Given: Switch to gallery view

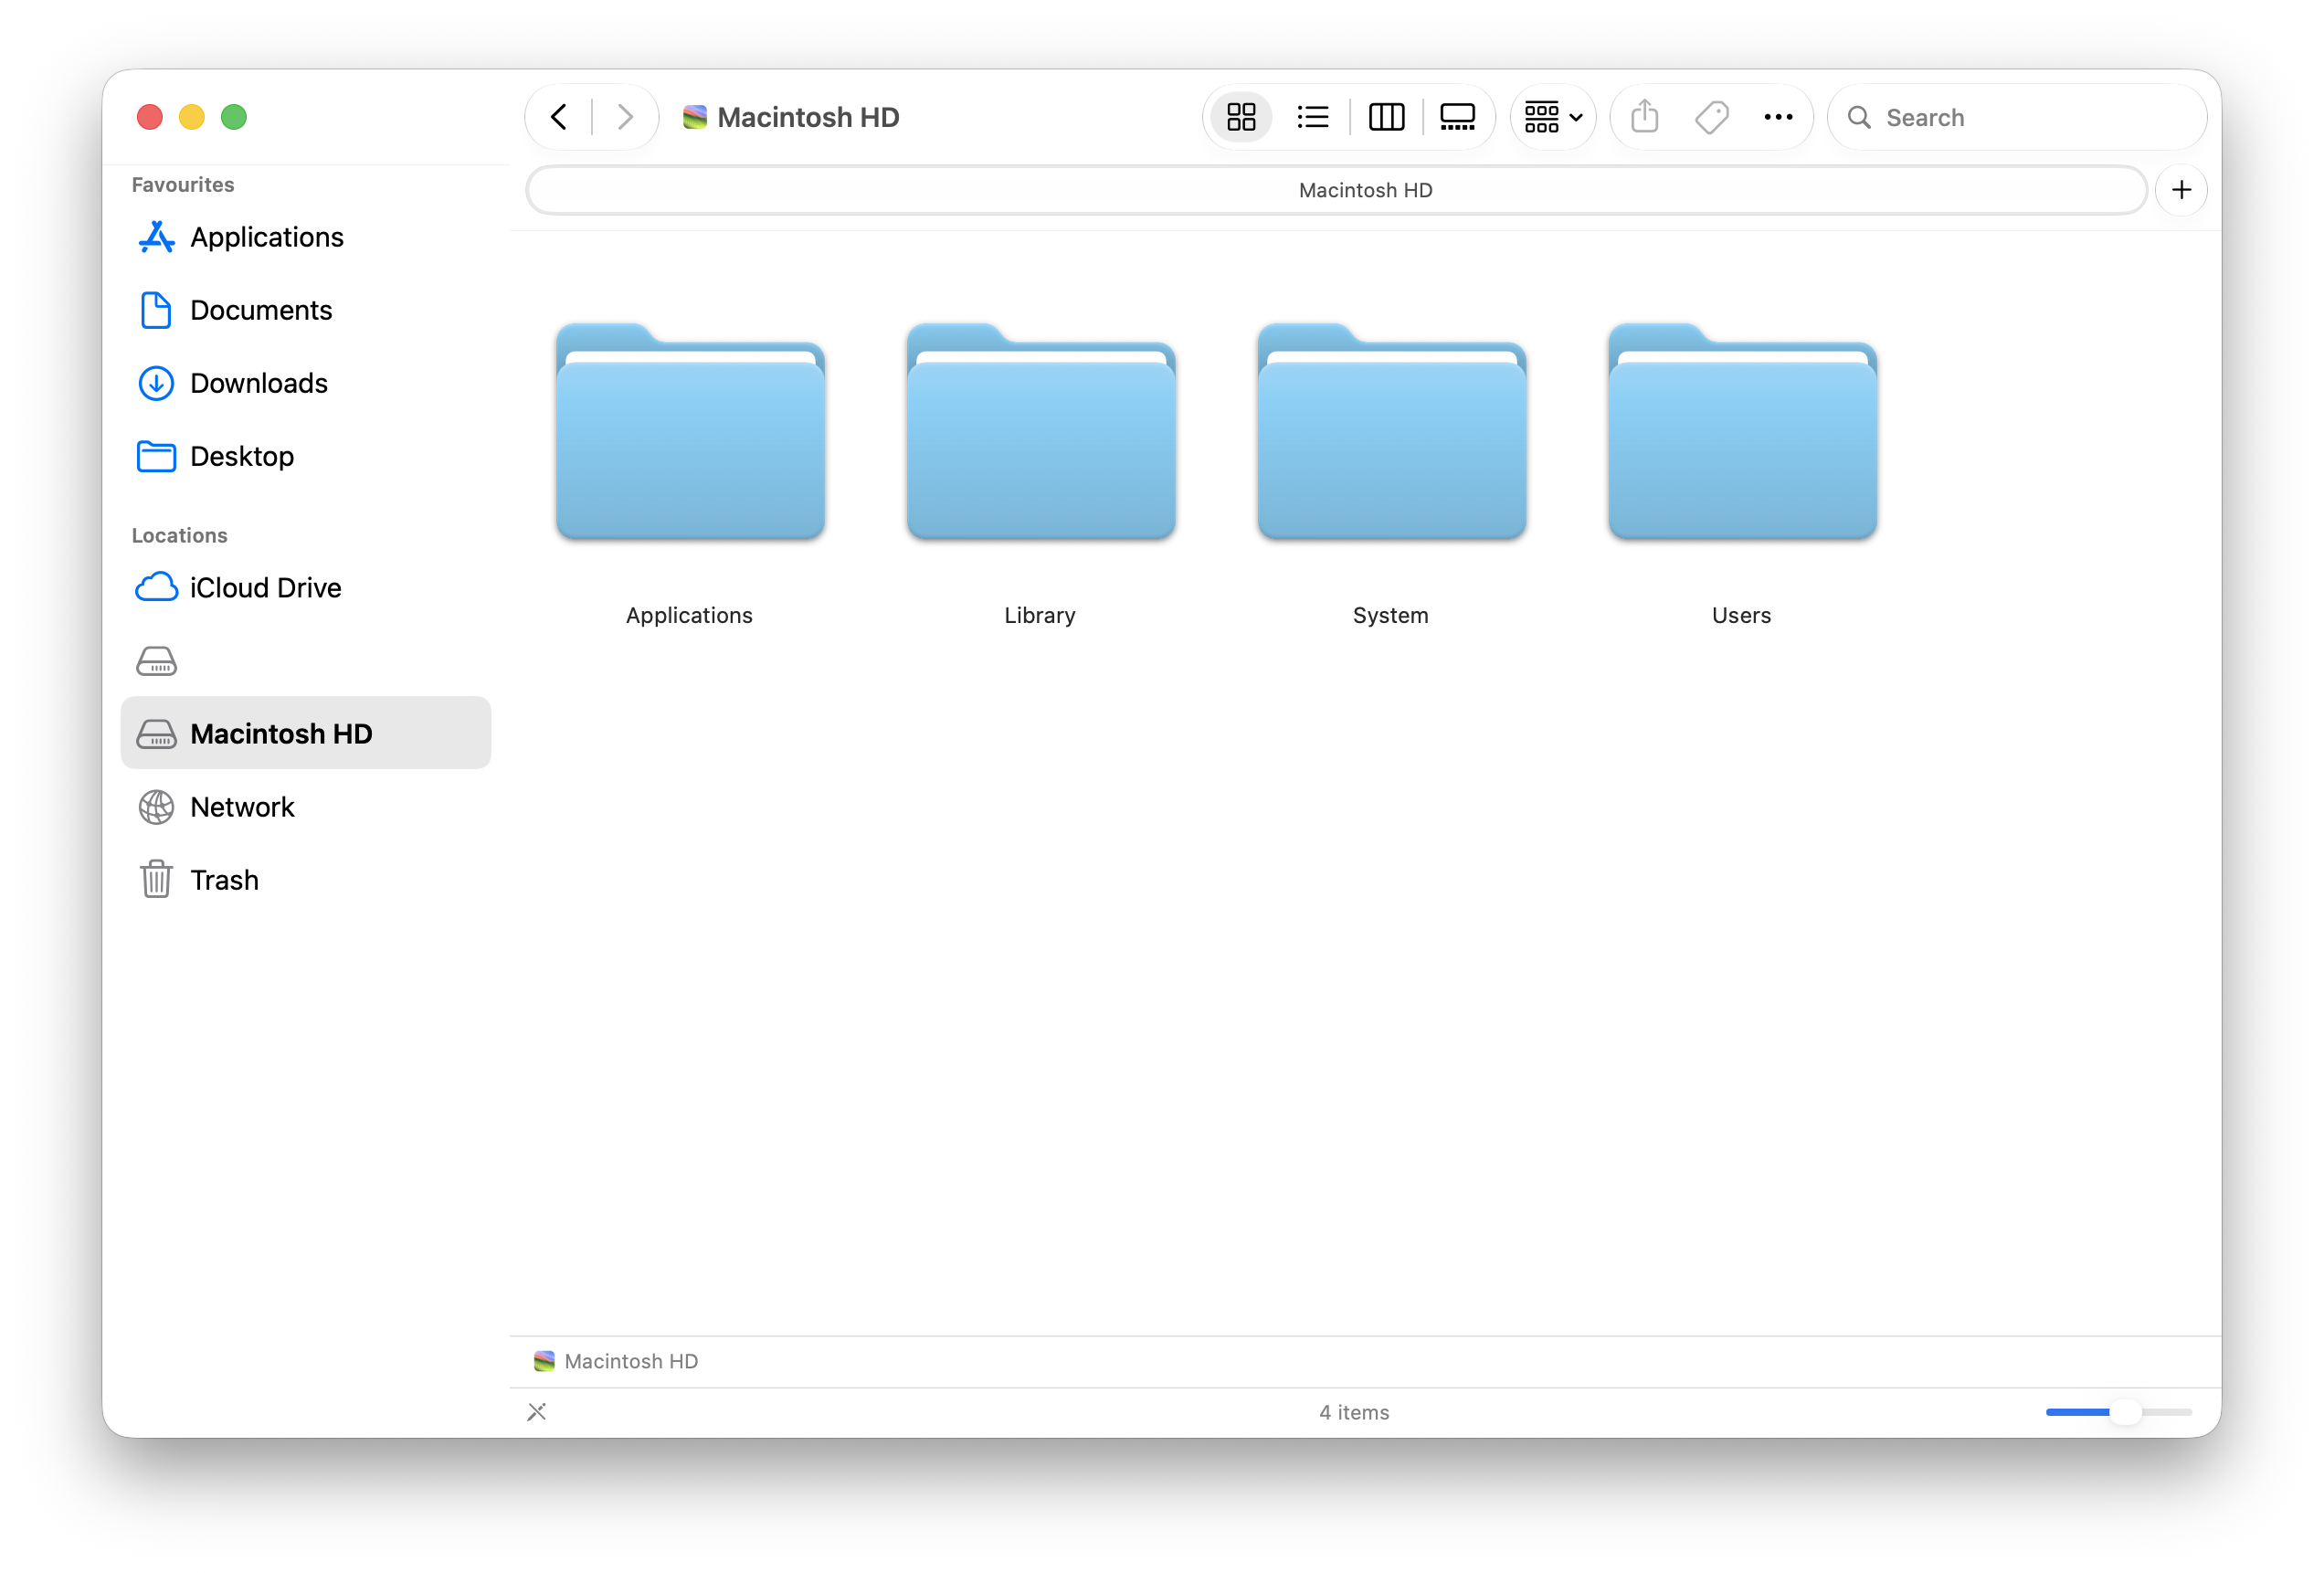Looking at the screenshot, I should pyautogui.click(x=1457, y=117).
